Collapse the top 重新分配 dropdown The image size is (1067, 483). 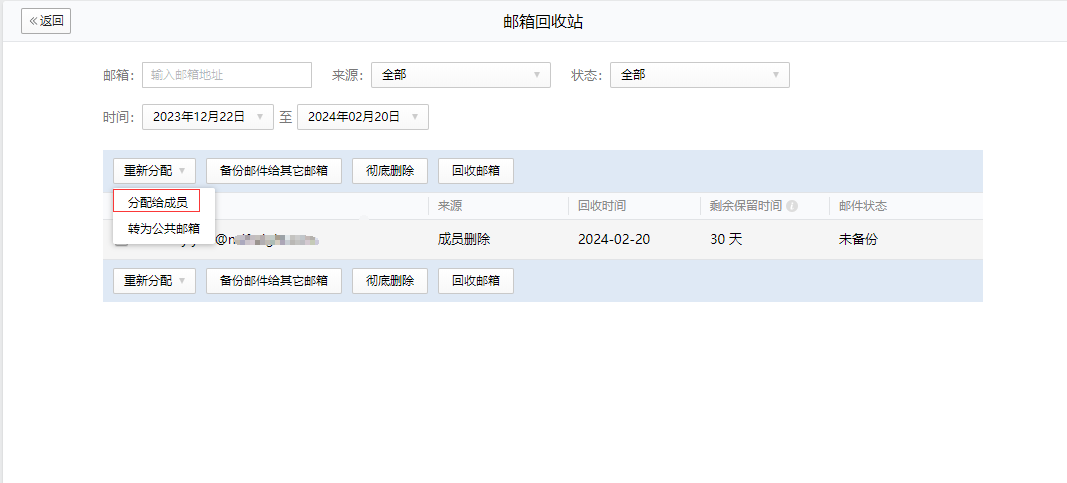pos(154,171)
